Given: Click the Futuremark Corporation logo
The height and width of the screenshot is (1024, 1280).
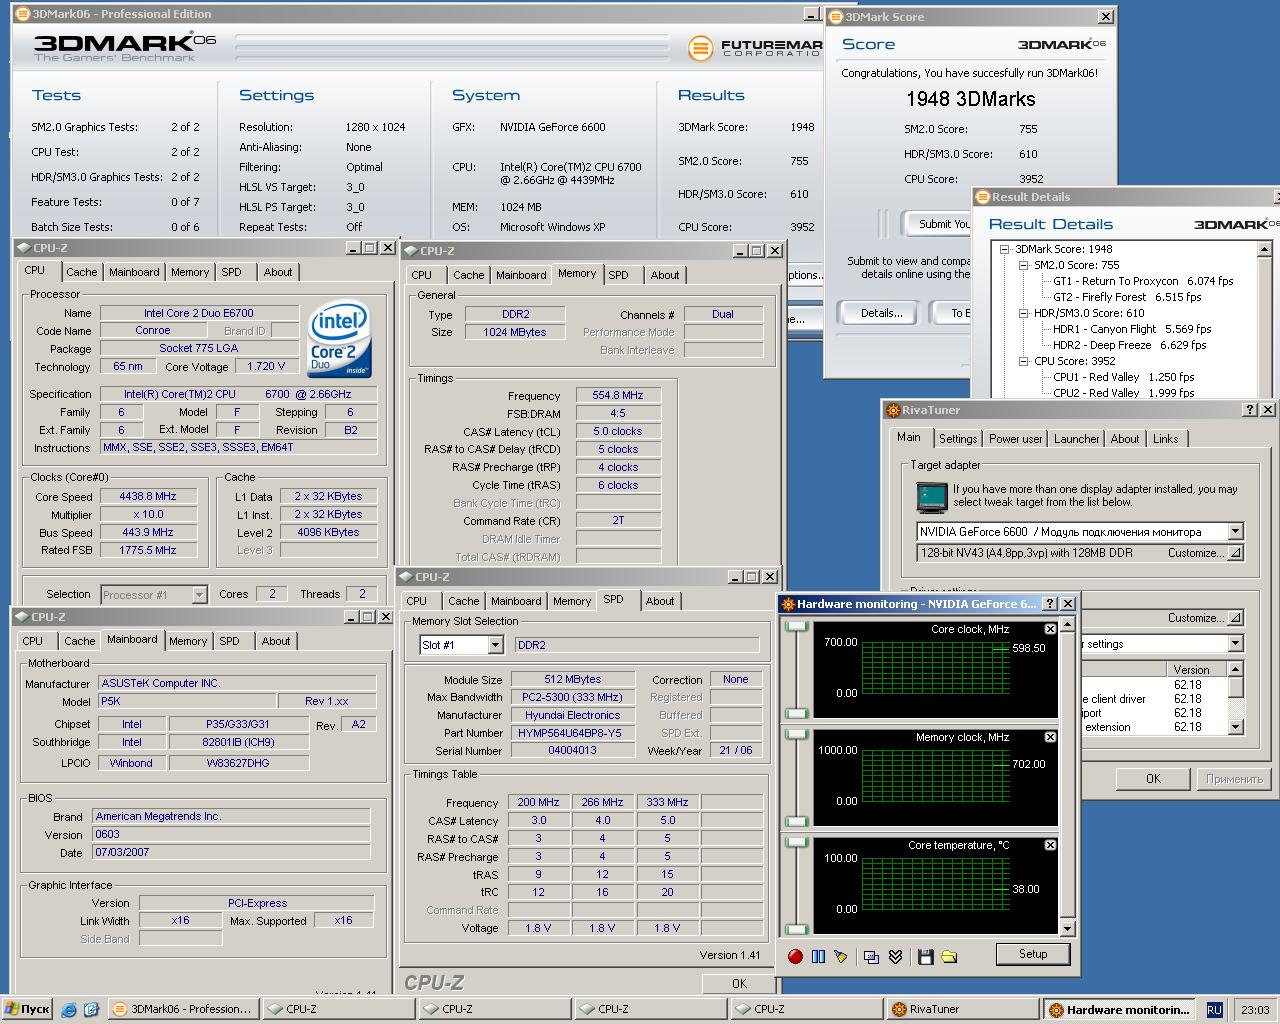Looking at the screenshot, I should click(x=755, y=47).
